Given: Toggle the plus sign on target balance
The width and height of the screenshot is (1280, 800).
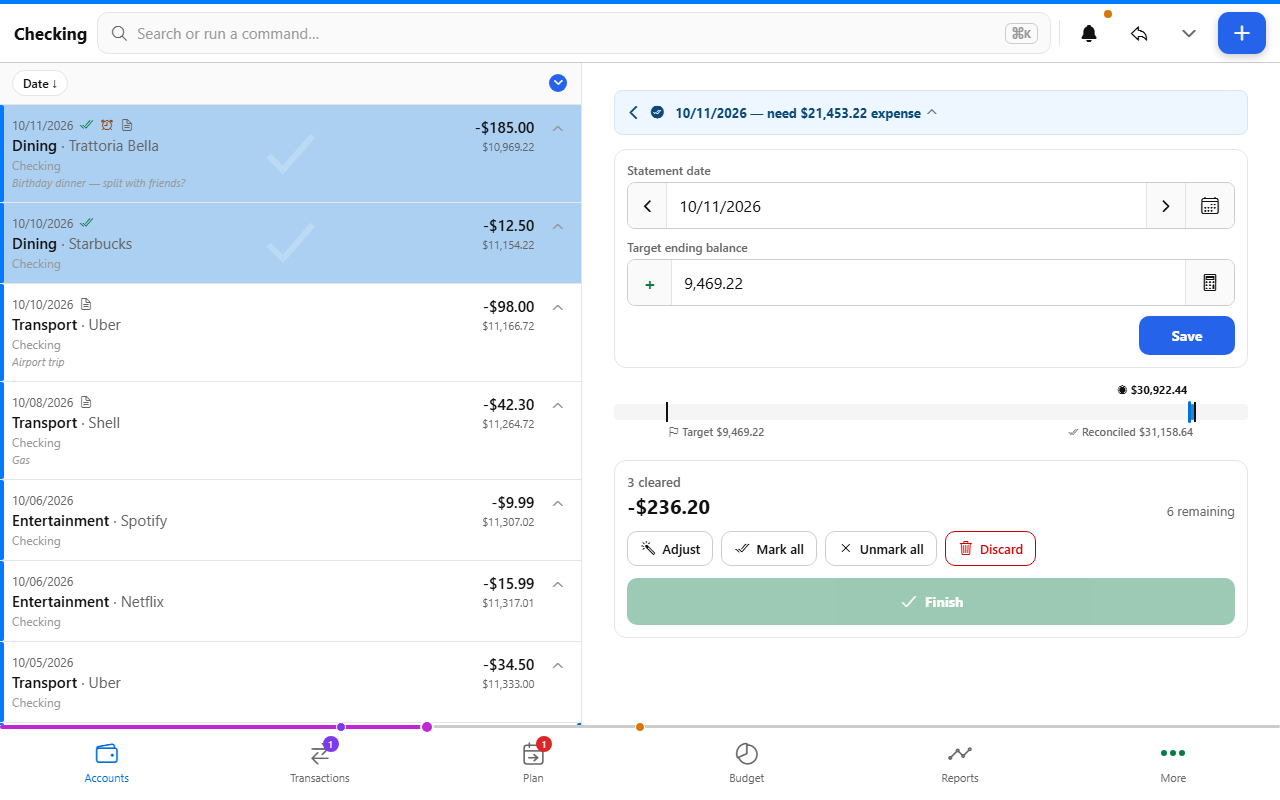Looking at the screenshot, I should point(650,284).
